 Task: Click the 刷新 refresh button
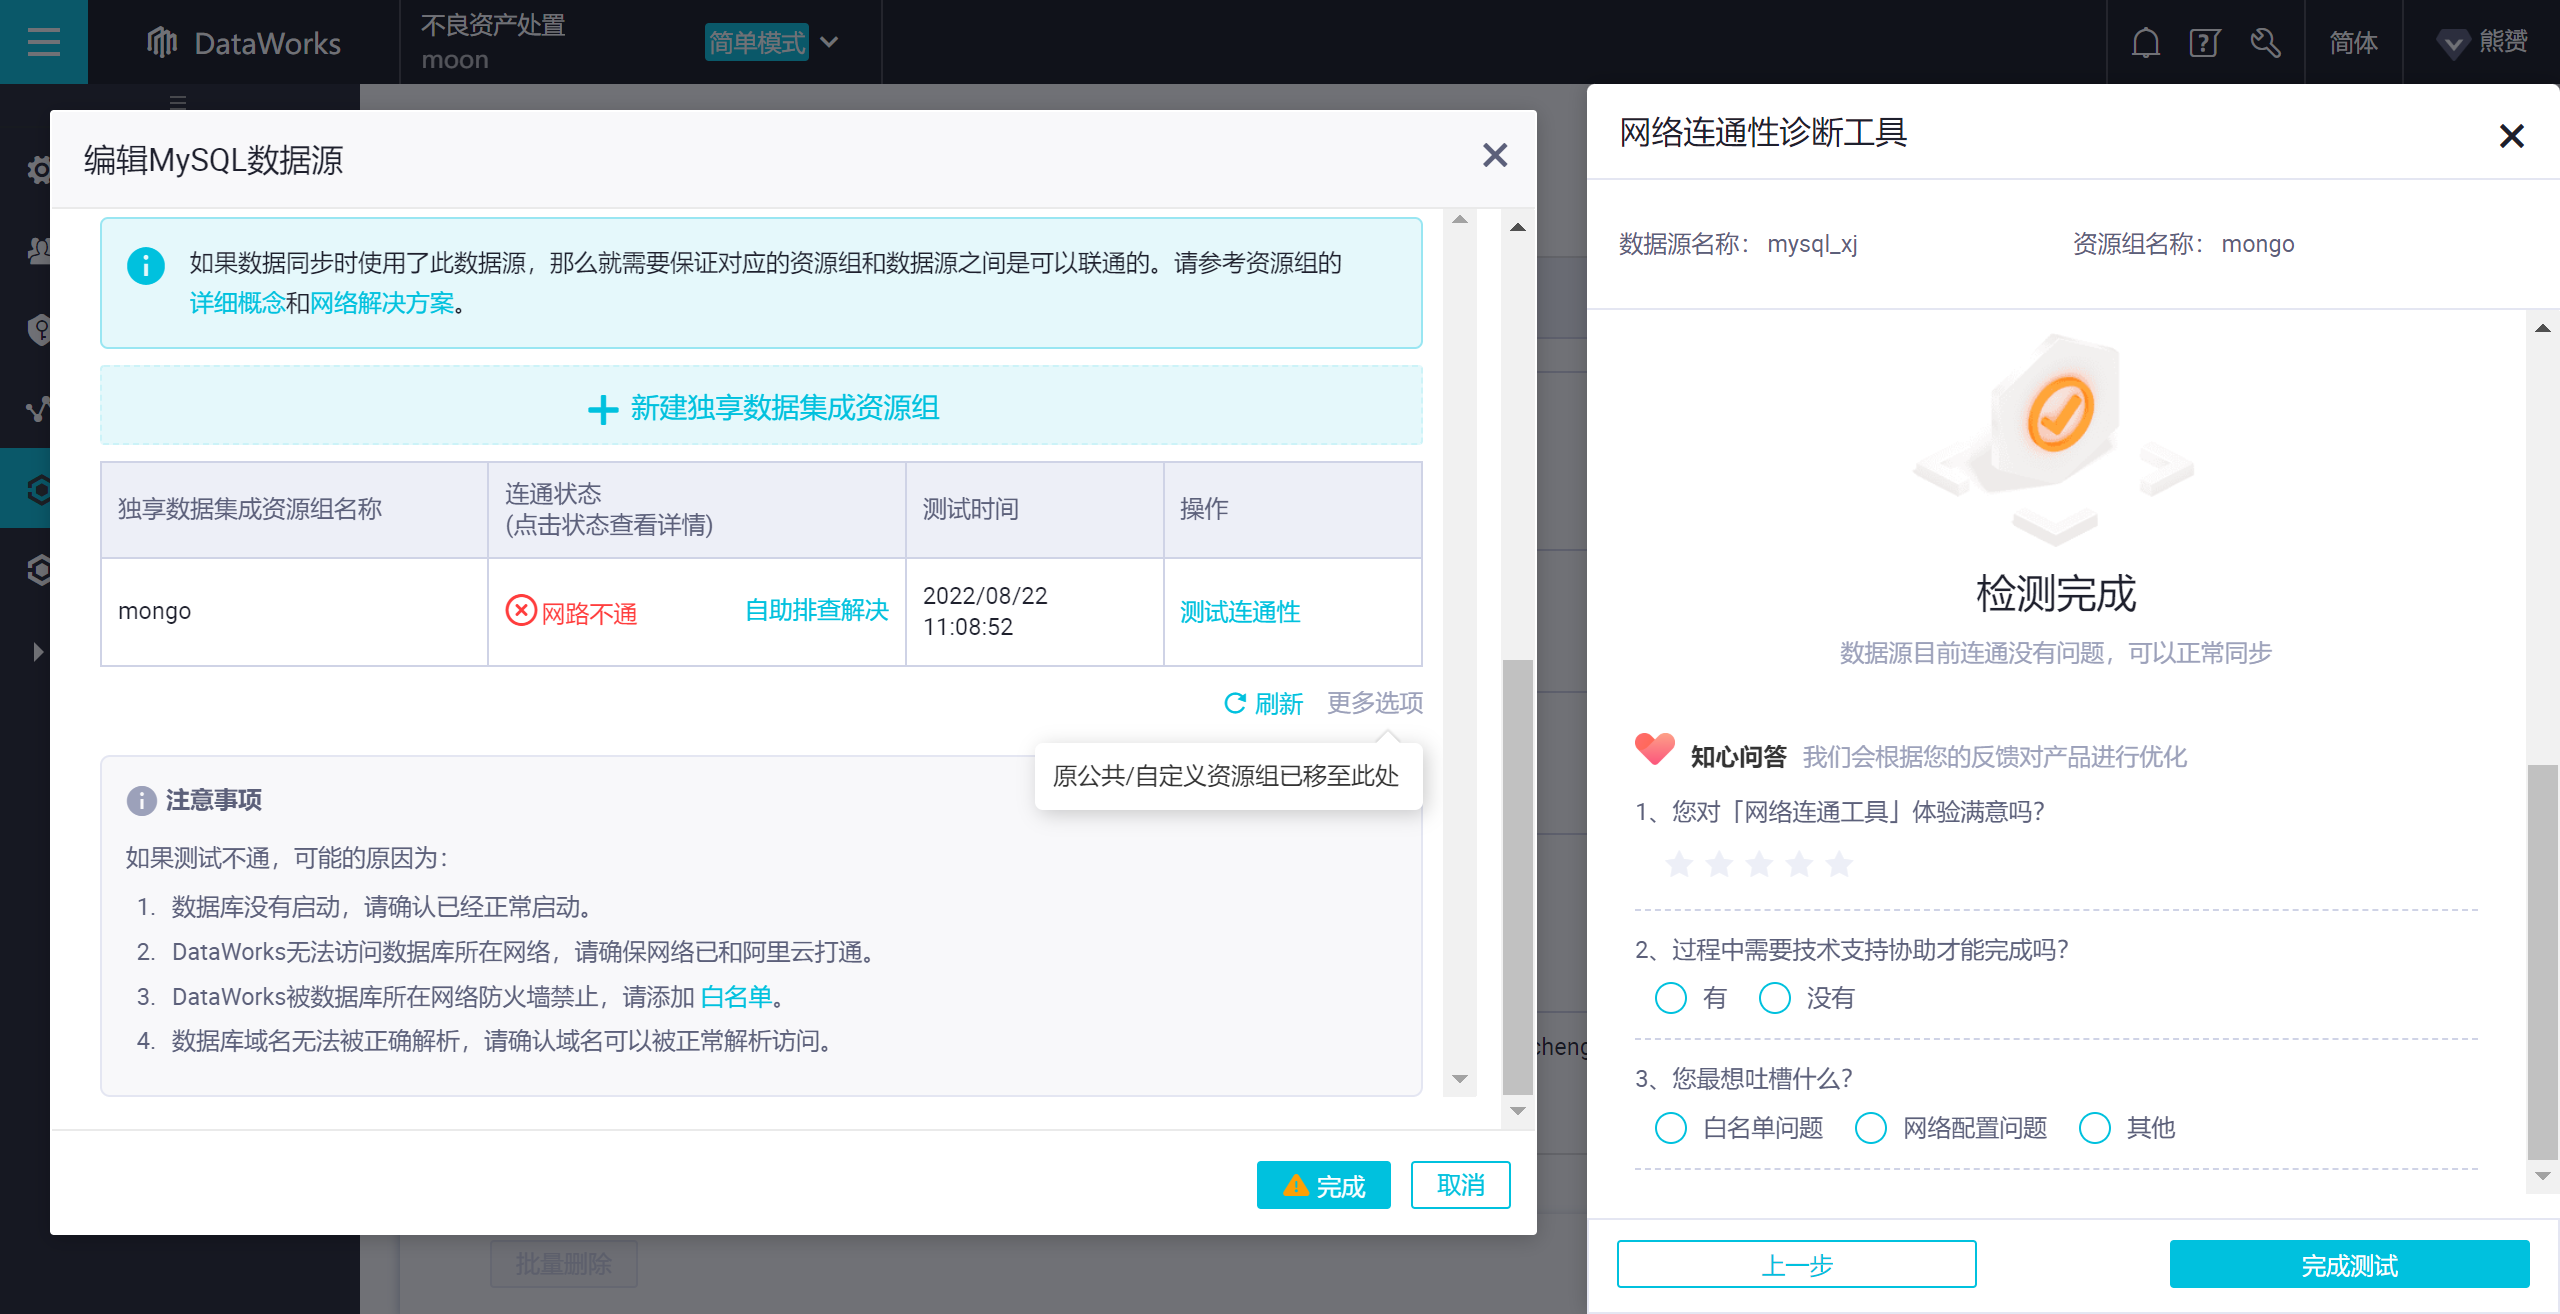(x=1264, y=704)
